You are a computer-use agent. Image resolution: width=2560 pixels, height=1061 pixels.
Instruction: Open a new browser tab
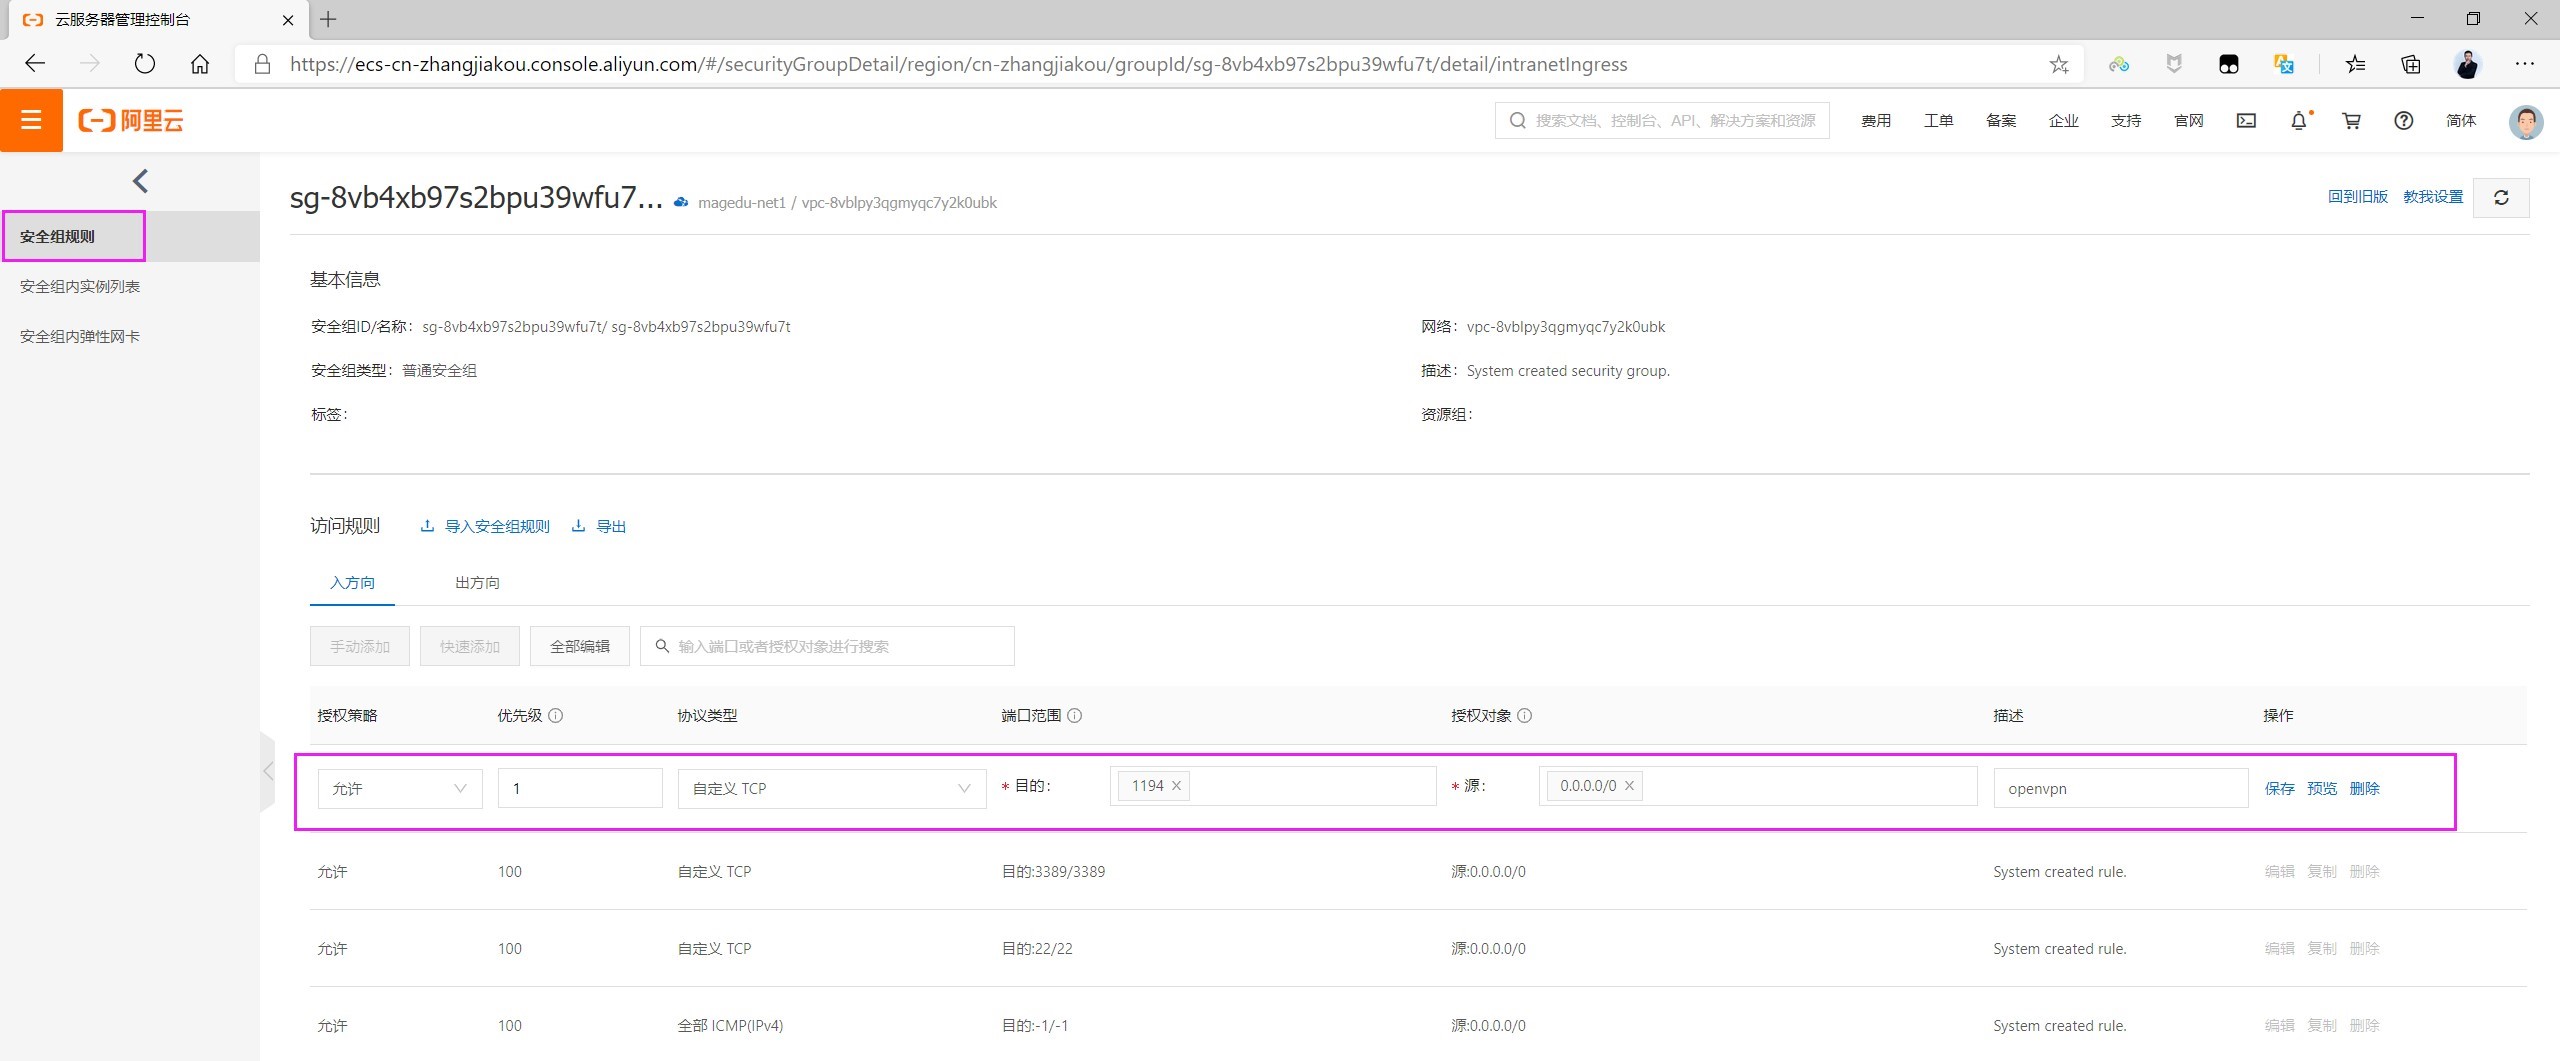click(328, 19)
